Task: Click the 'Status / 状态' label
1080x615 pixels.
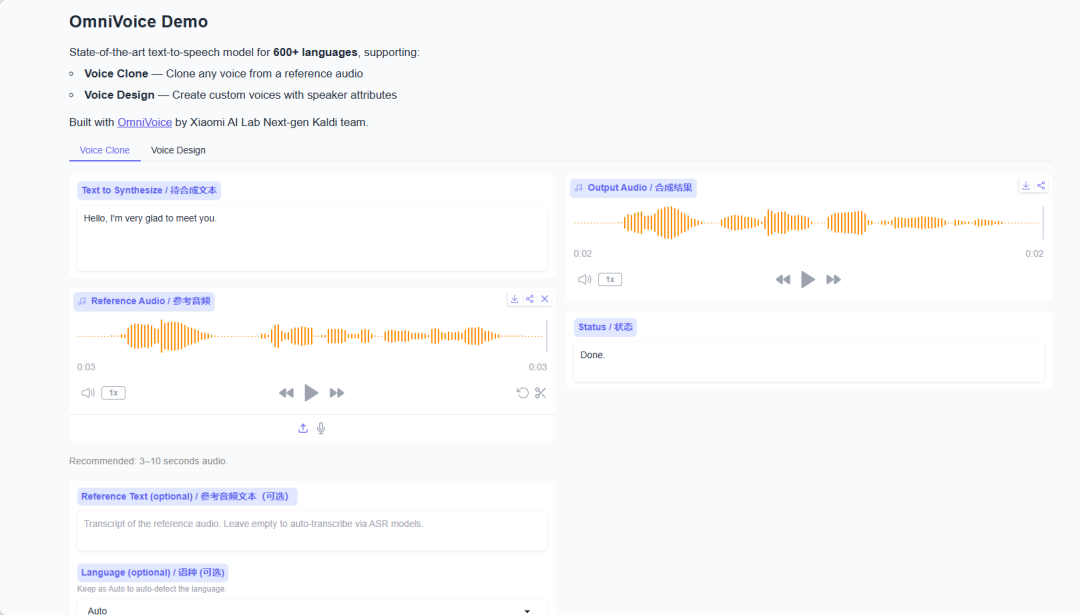Action: coord(605,327)
